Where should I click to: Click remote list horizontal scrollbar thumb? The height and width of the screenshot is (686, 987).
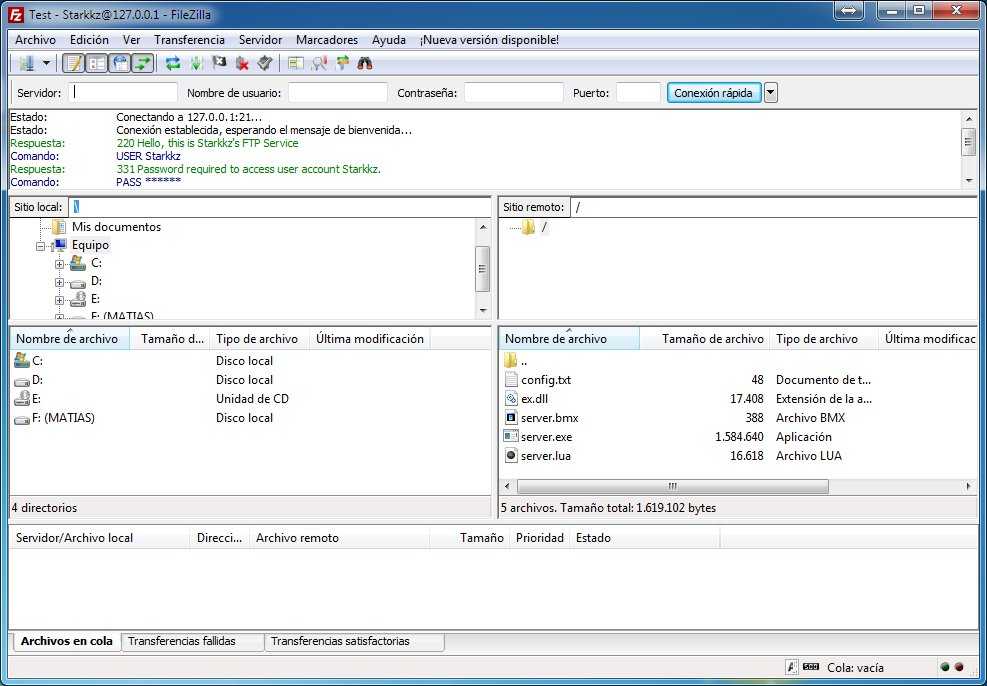(672, 486)
